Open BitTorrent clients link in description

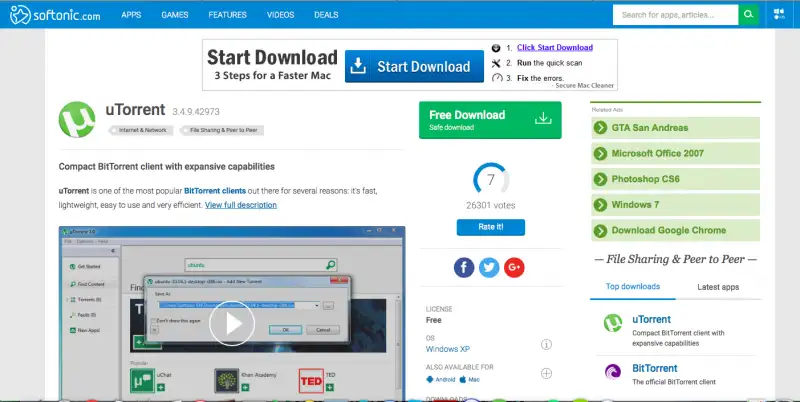pyautogui.click(x=215, y=191)
